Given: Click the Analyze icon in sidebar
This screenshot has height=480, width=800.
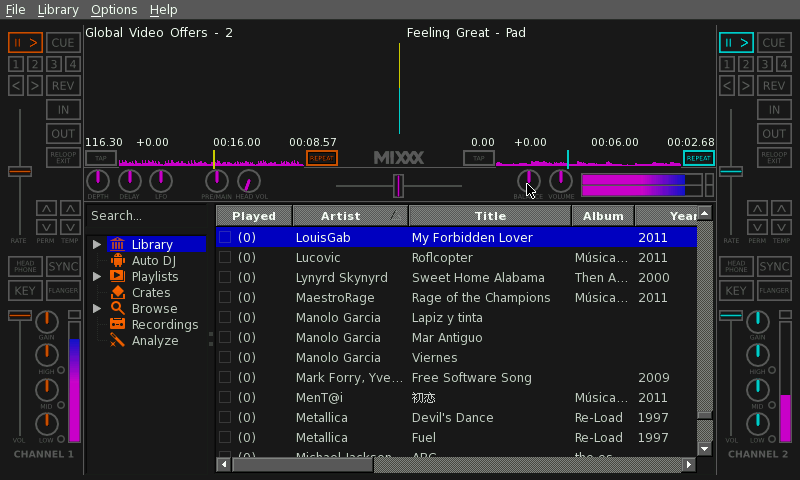Looking at the screenshot, I should [118, 341].
